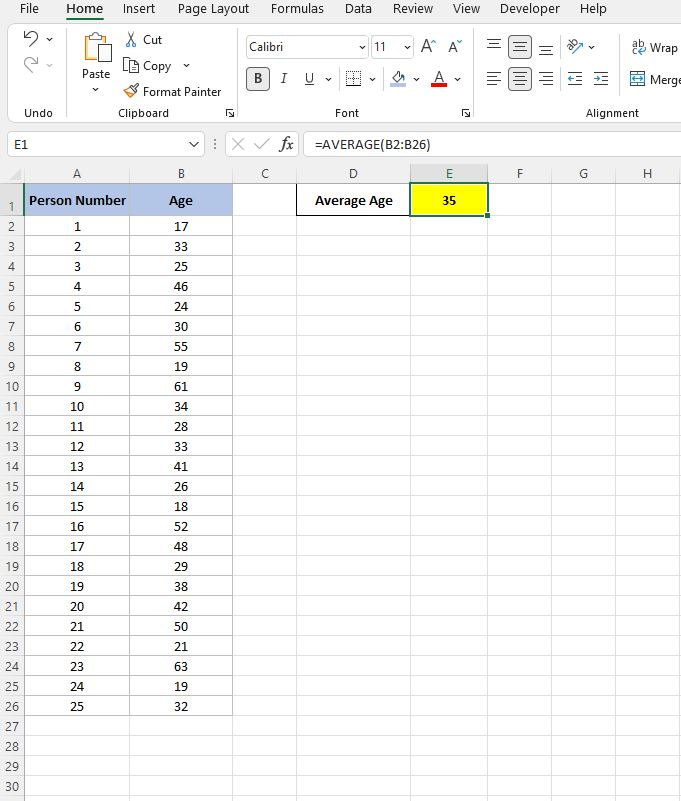Toggle Underline formatting
The height and width of the screenshot is (801, 681).
click(309, 79)
